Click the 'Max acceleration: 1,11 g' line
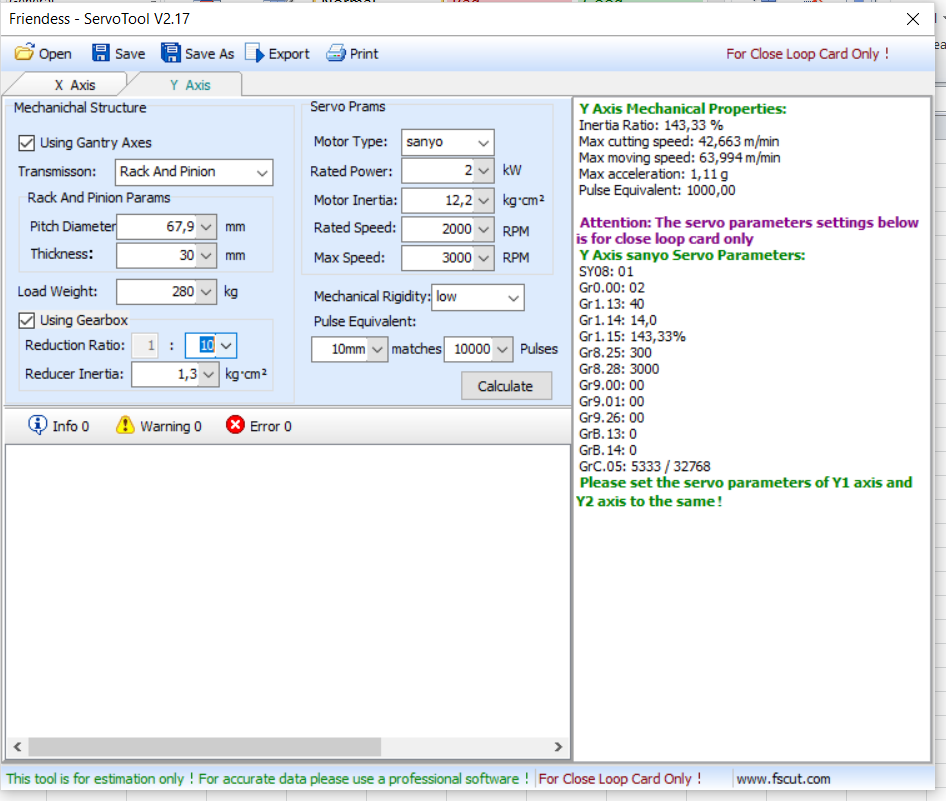The width and height of the screenshot is (946, 801). coord(653,174)
